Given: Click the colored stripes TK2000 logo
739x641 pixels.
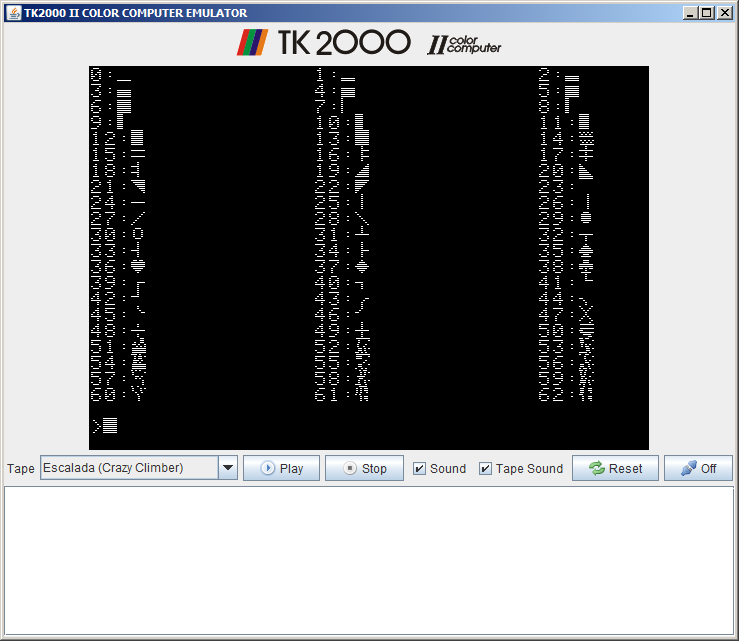Looking at the screenshot, I should (x=251, y=42).
